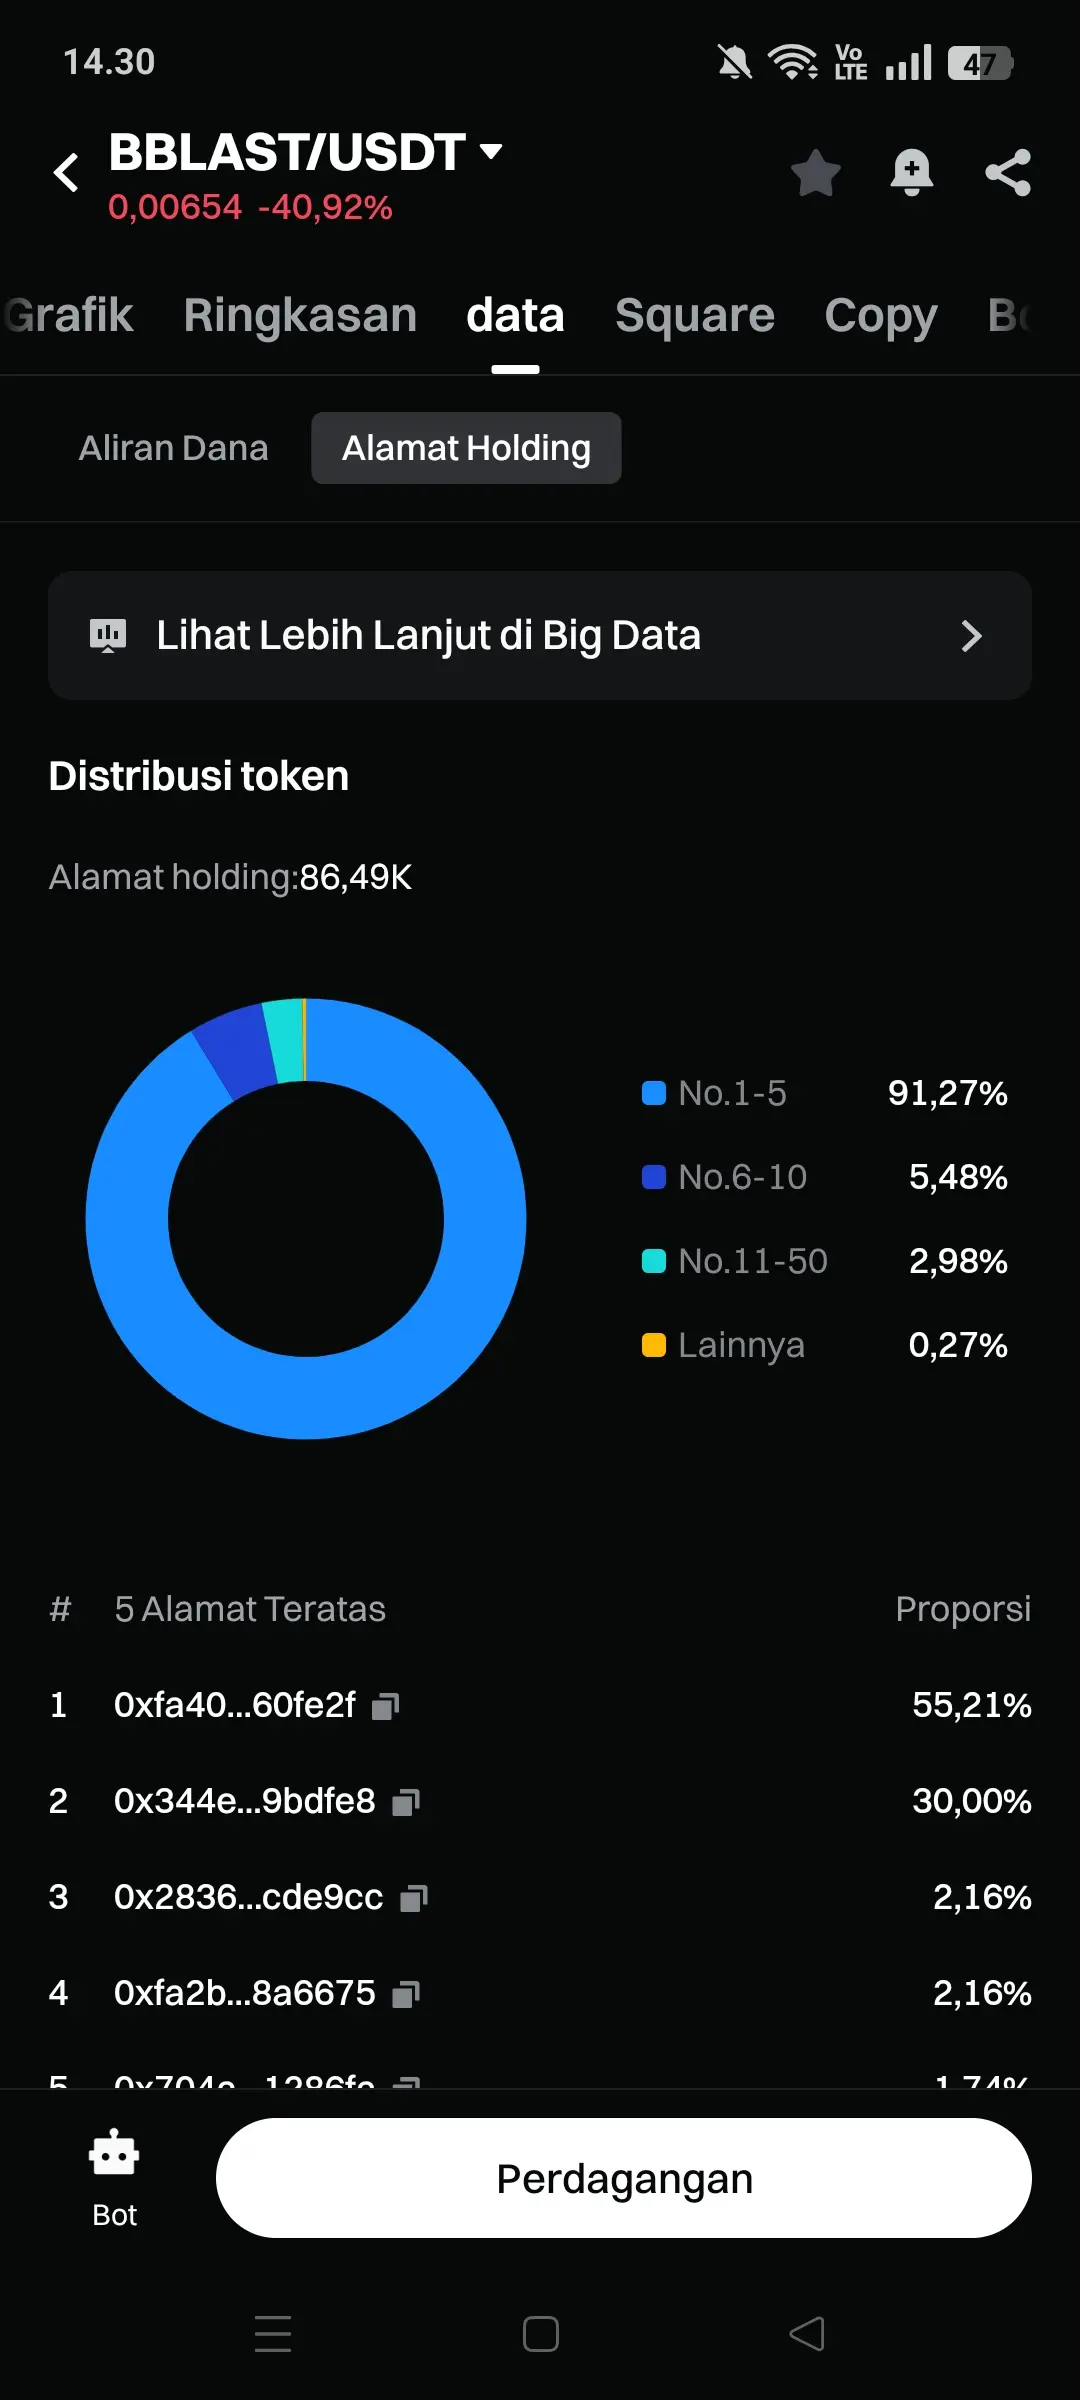Tap the No.1-5 blue legend swatch
Viewport: 1080px width, 2400px height.
(654, 1093)
